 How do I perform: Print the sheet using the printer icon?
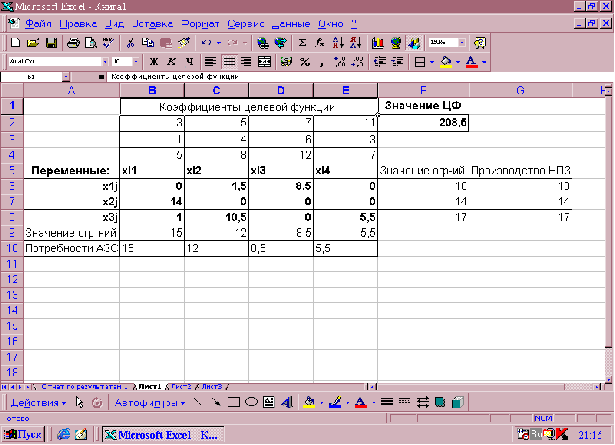tap(73, 43)
